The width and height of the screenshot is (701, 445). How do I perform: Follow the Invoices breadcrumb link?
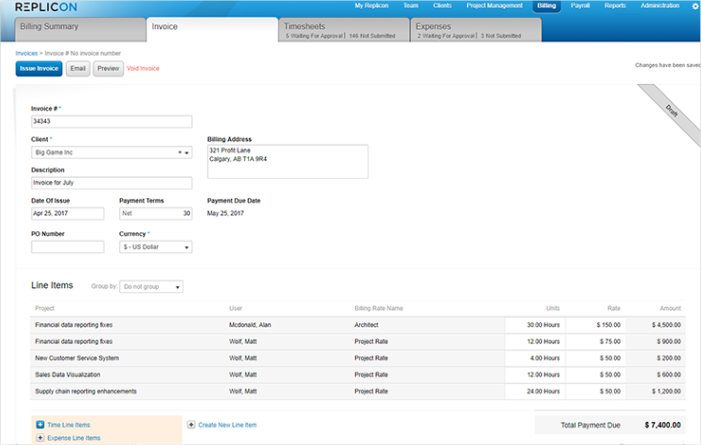(x=26, y=53)
